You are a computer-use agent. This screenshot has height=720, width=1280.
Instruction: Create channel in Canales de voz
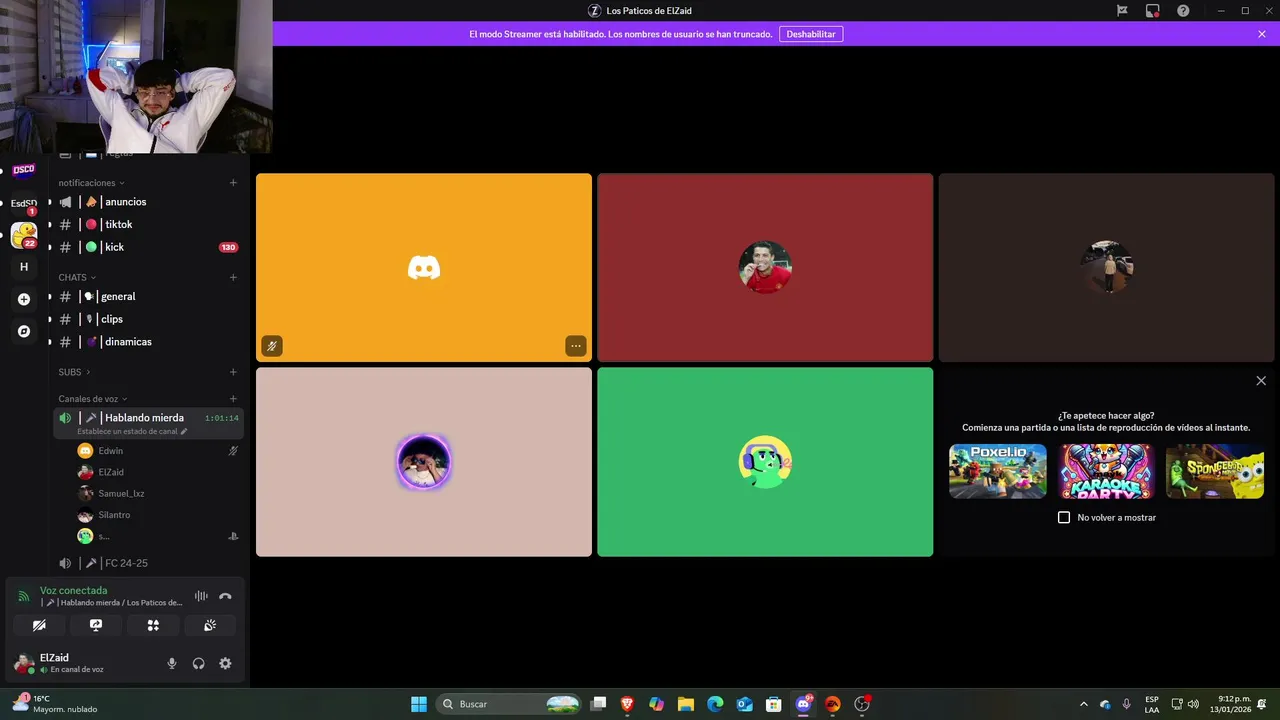(233, 399)
